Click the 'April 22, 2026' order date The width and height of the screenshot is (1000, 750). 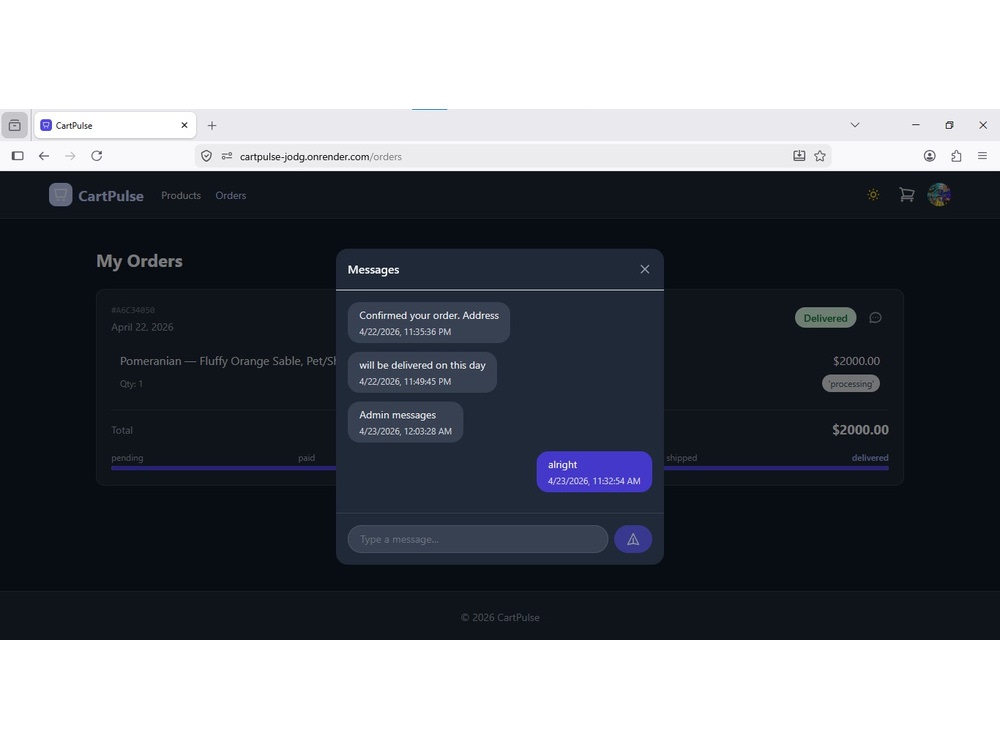pos(142,327)
